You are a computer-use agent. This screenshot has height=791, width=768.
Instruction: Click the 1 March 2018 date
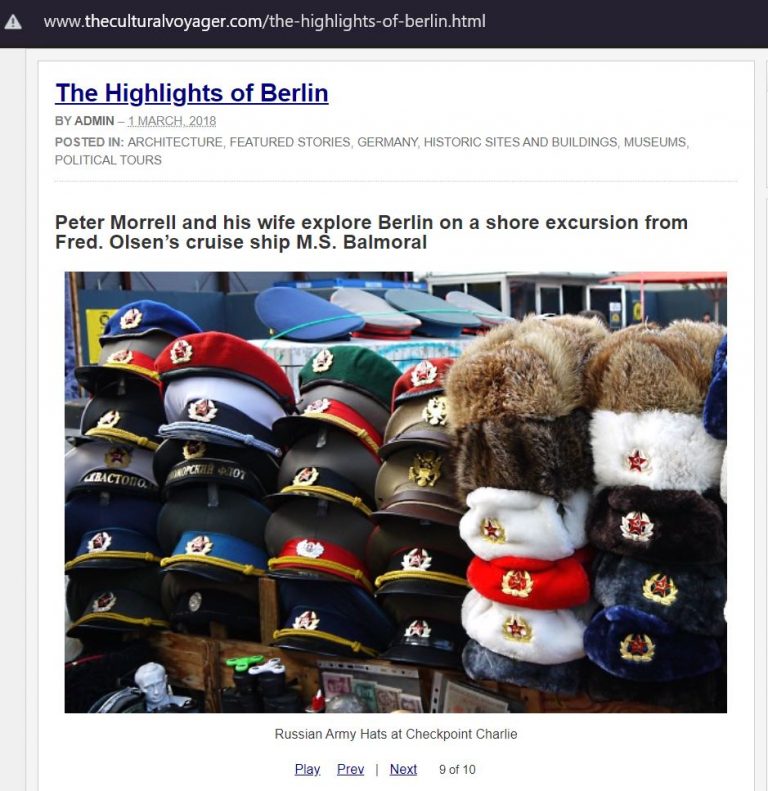pyautogui.click(x=172, y=121)
